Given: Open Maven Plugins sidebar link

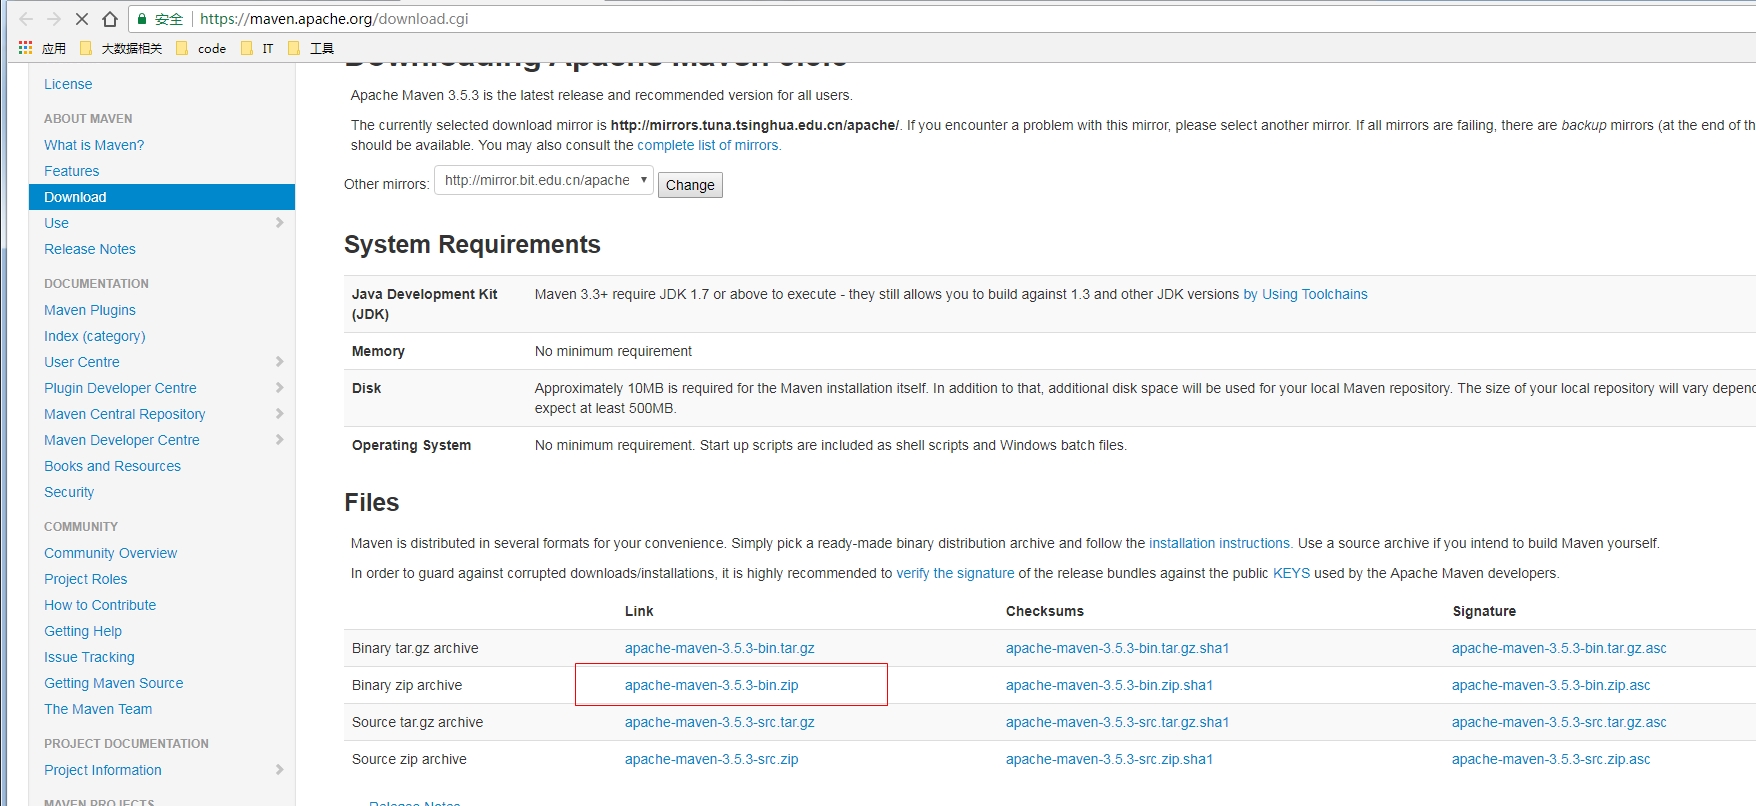Looking at the screenshot, I should (90, 310).
